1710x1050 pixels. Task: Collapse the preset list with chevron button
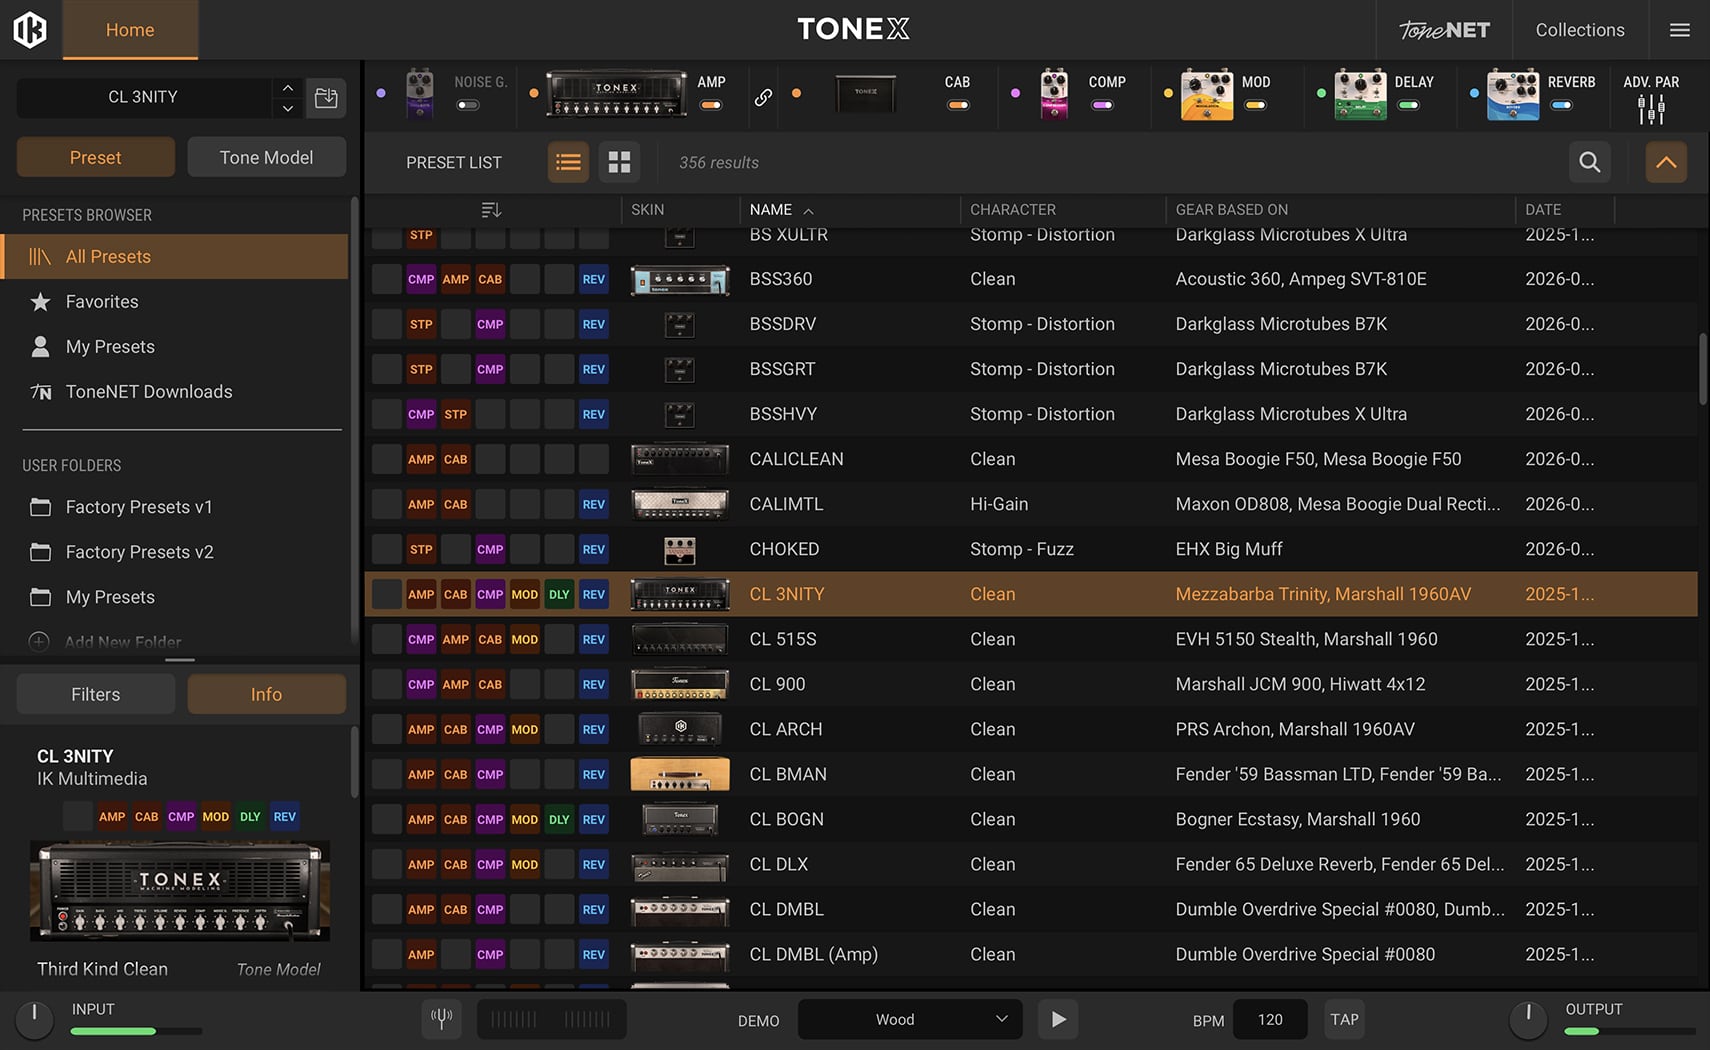tap(1666, 162)
